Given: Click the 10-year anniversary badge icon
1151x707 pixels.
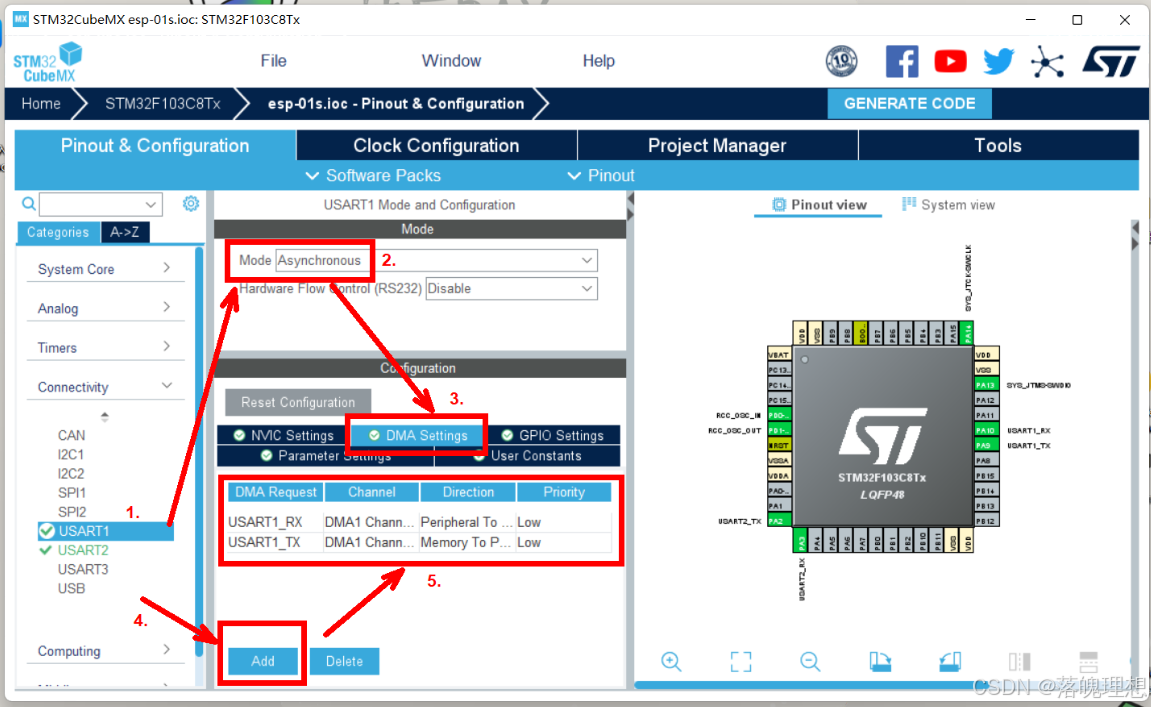Looking at the screenshot, I should pyautogui.click(x=841, y=62).
